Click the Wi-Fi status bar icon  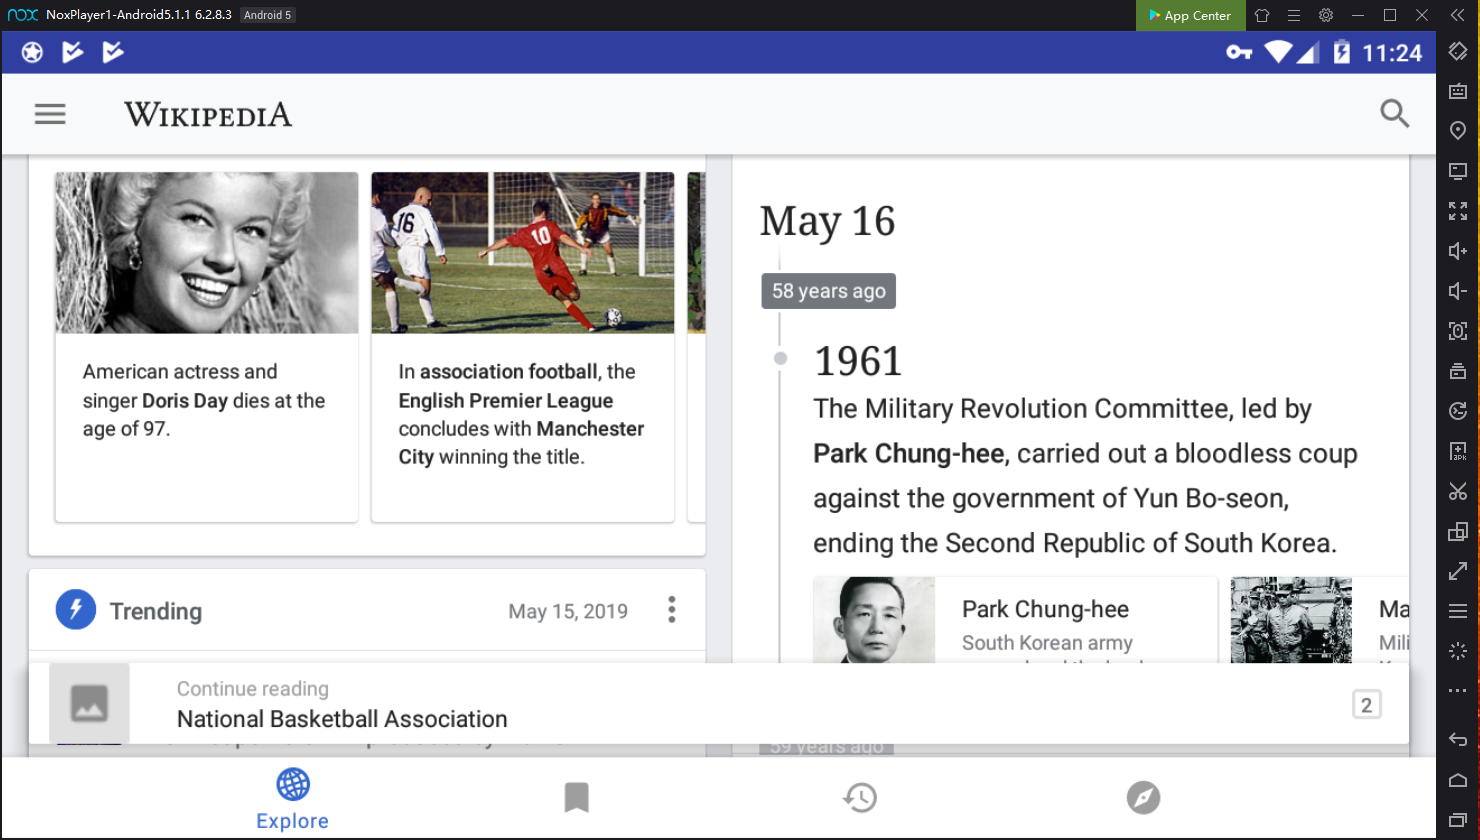pyautogui.click(x=1278, y=52)
